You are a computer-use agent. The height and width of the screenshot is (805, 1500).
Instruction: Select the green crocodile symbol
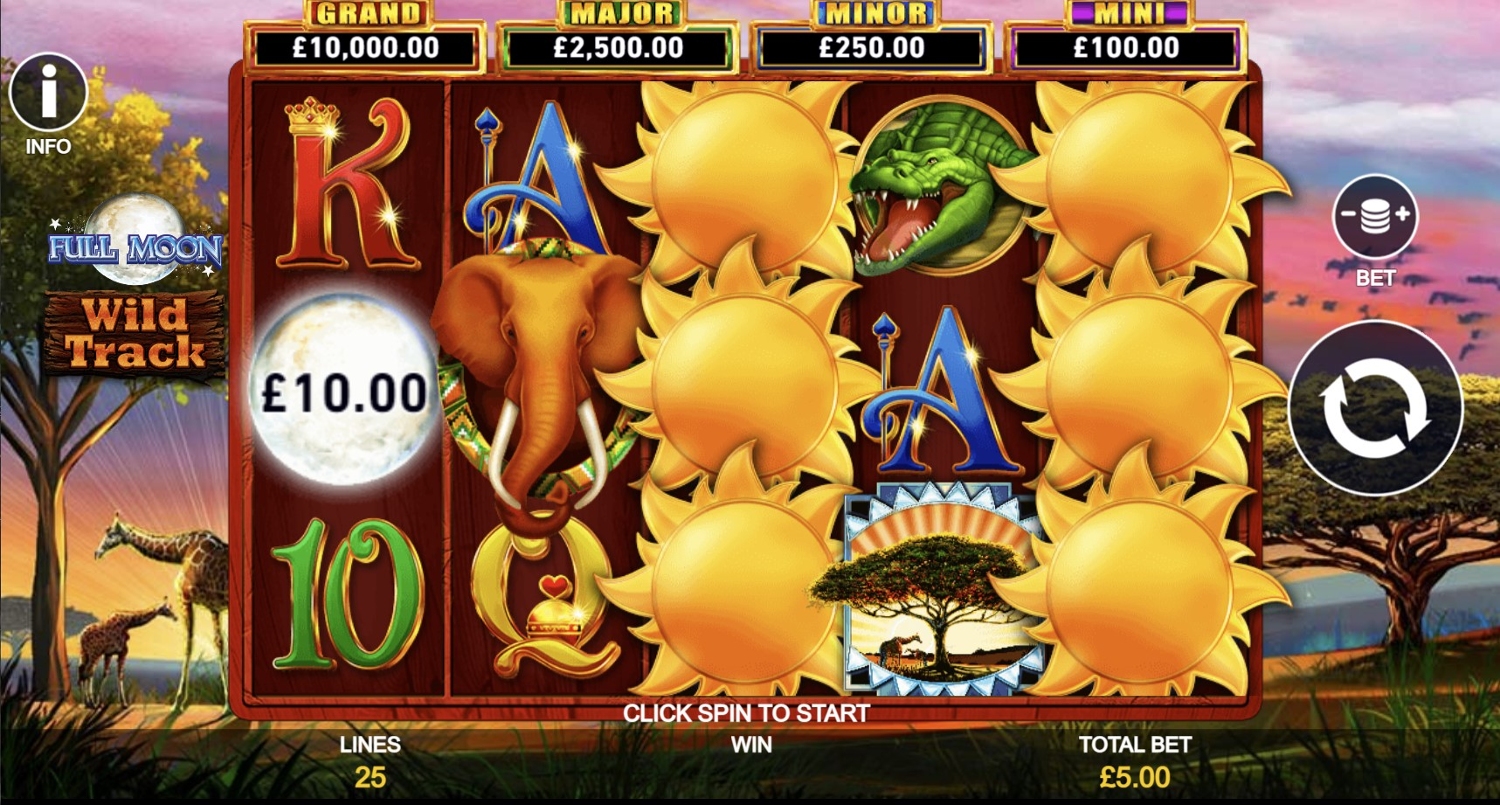(942, 186)
